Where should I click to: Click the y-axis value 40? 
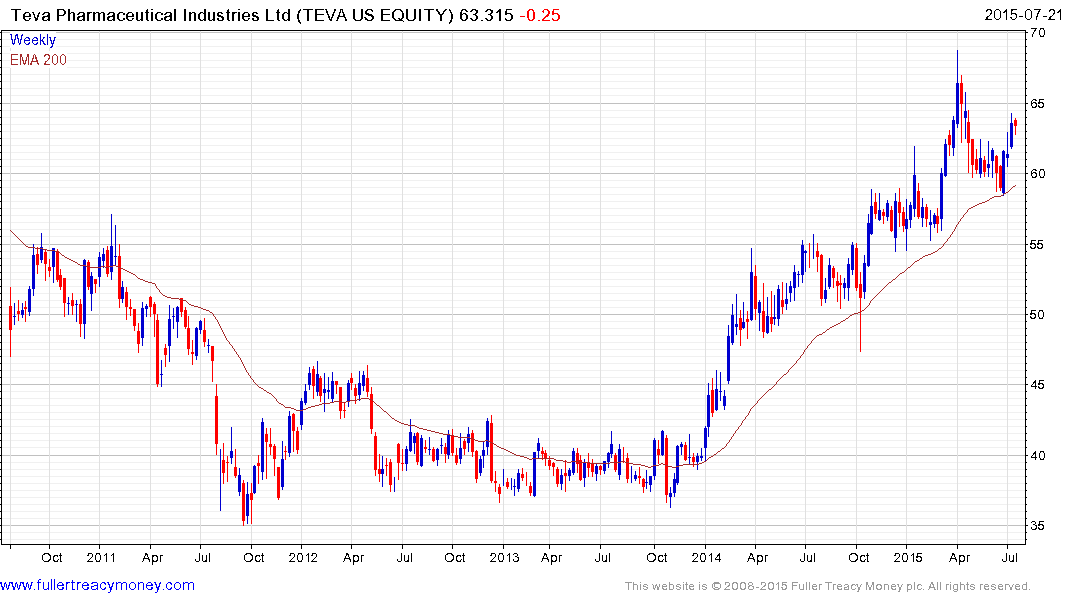click(1038, 455)
